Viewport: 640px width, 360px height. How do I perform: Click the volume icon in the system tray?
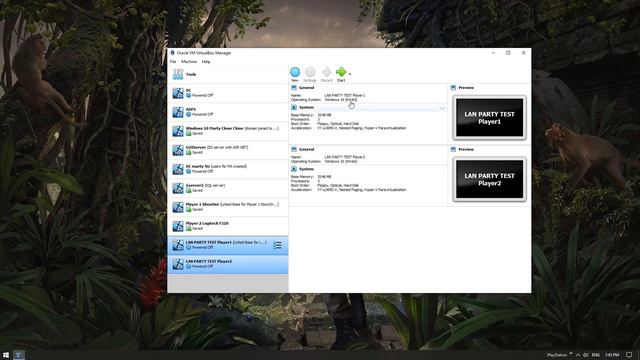click(x=586, y=355)
